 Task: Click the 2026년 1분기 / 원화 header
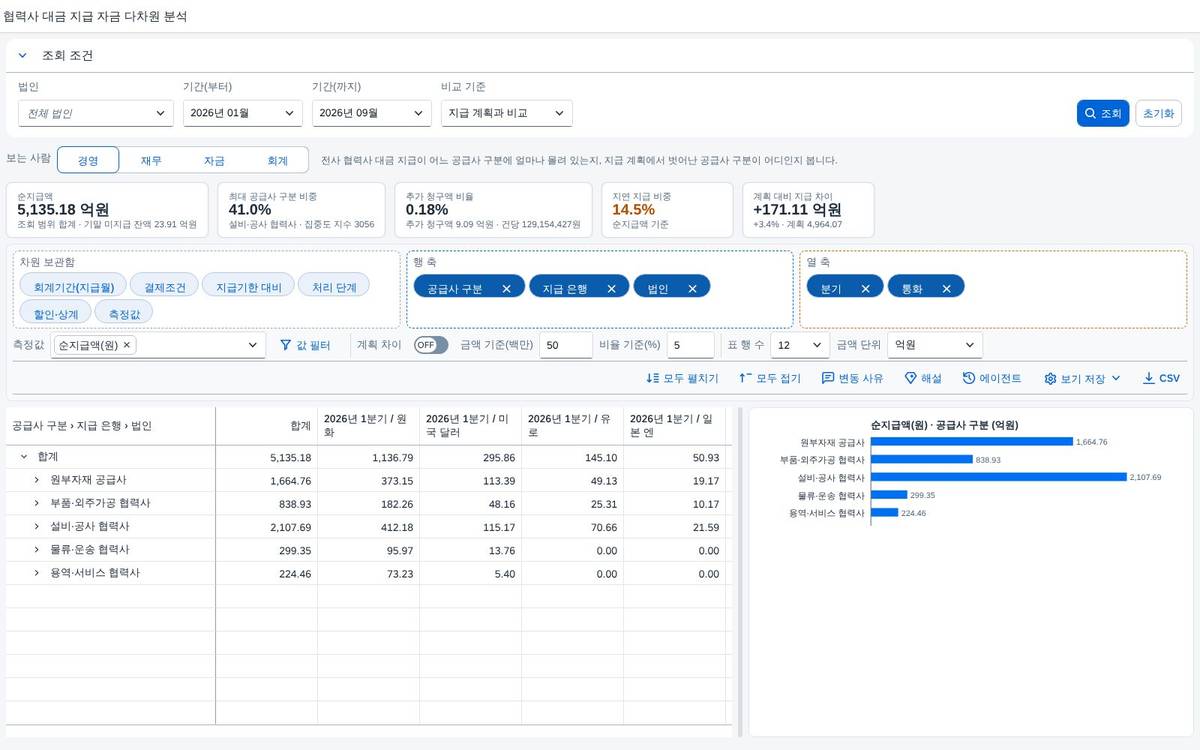tap(368, 426)
